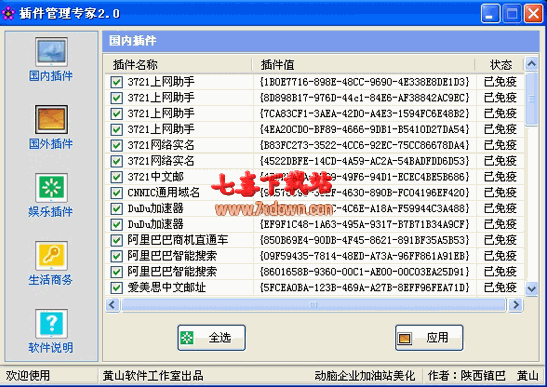
Task: Click the 插件名称 column header
Action: 179,65
